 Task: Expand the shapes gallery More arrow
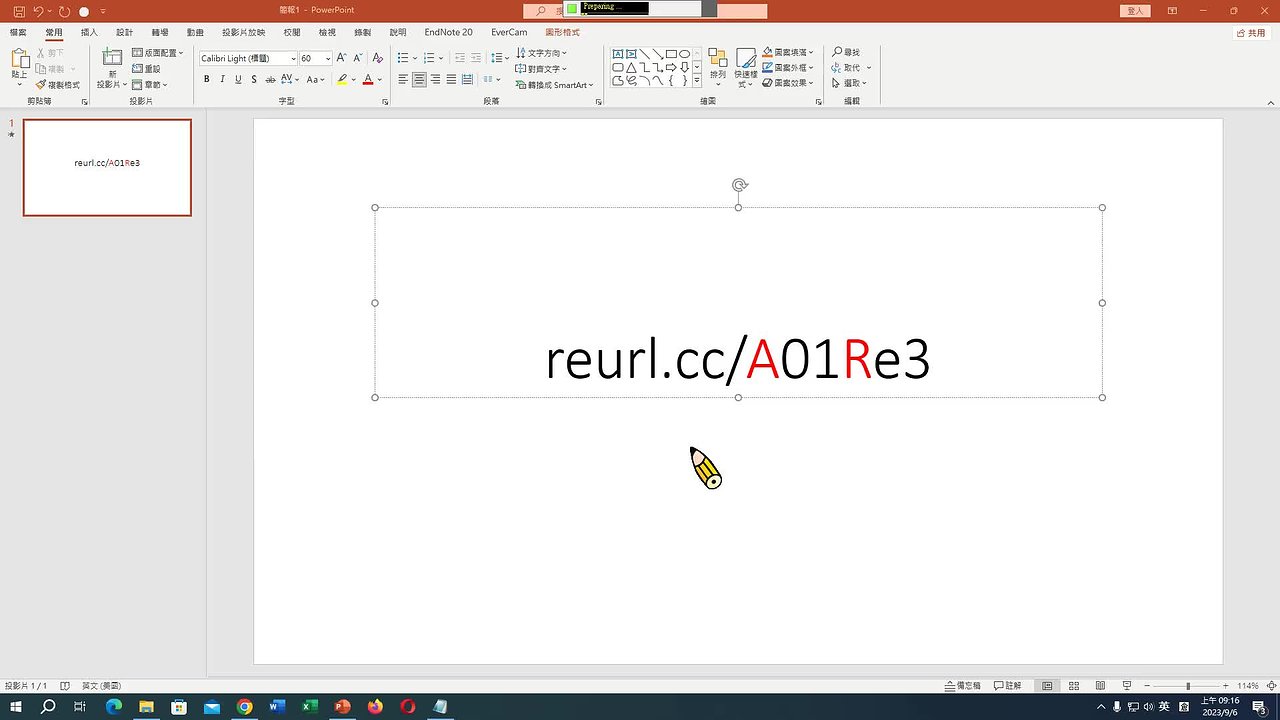pos(697,81)
